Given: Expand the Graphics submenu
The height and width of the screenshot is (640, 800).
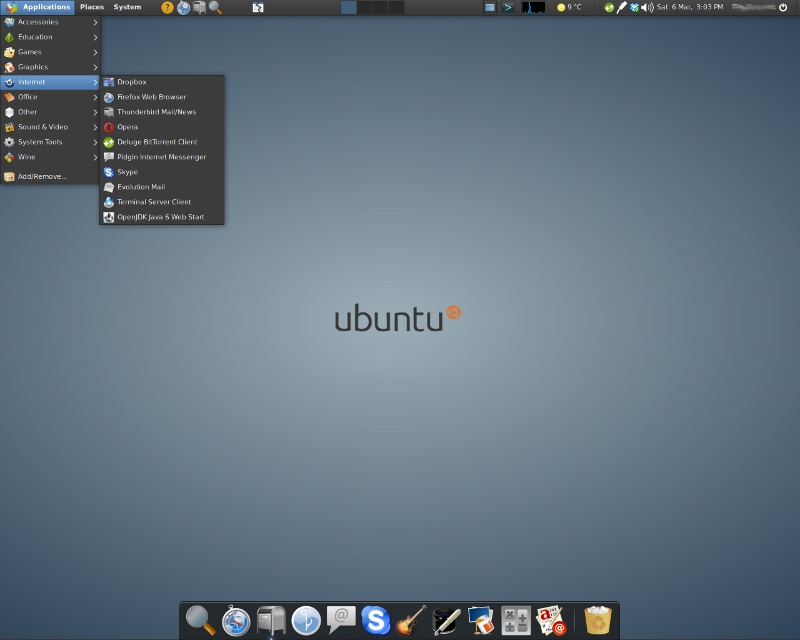Looking at the screenshot, I should click(51, 67).
